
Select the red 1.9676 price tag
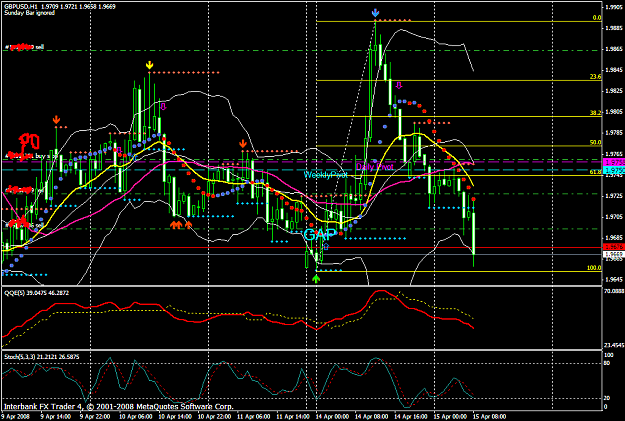tap(614, 247)
